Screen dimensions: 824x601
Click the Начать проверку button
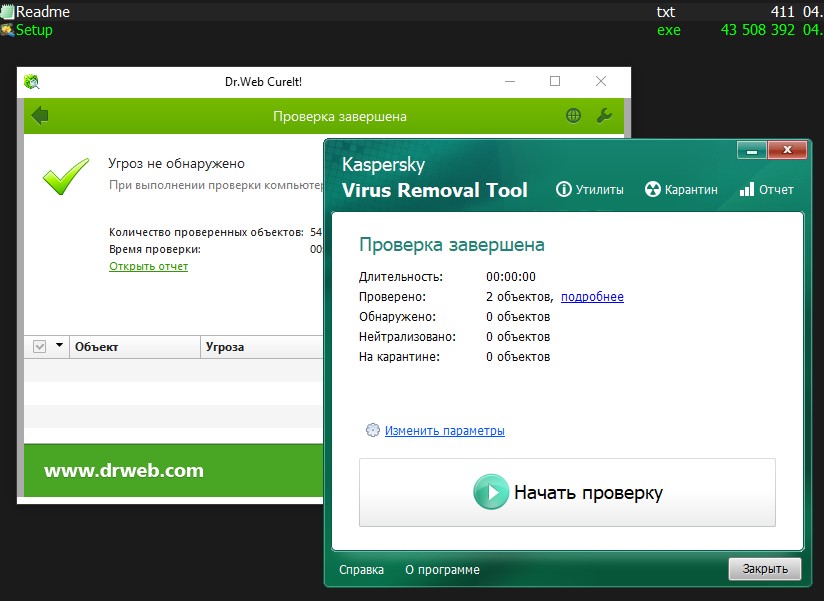coord(568,492)
